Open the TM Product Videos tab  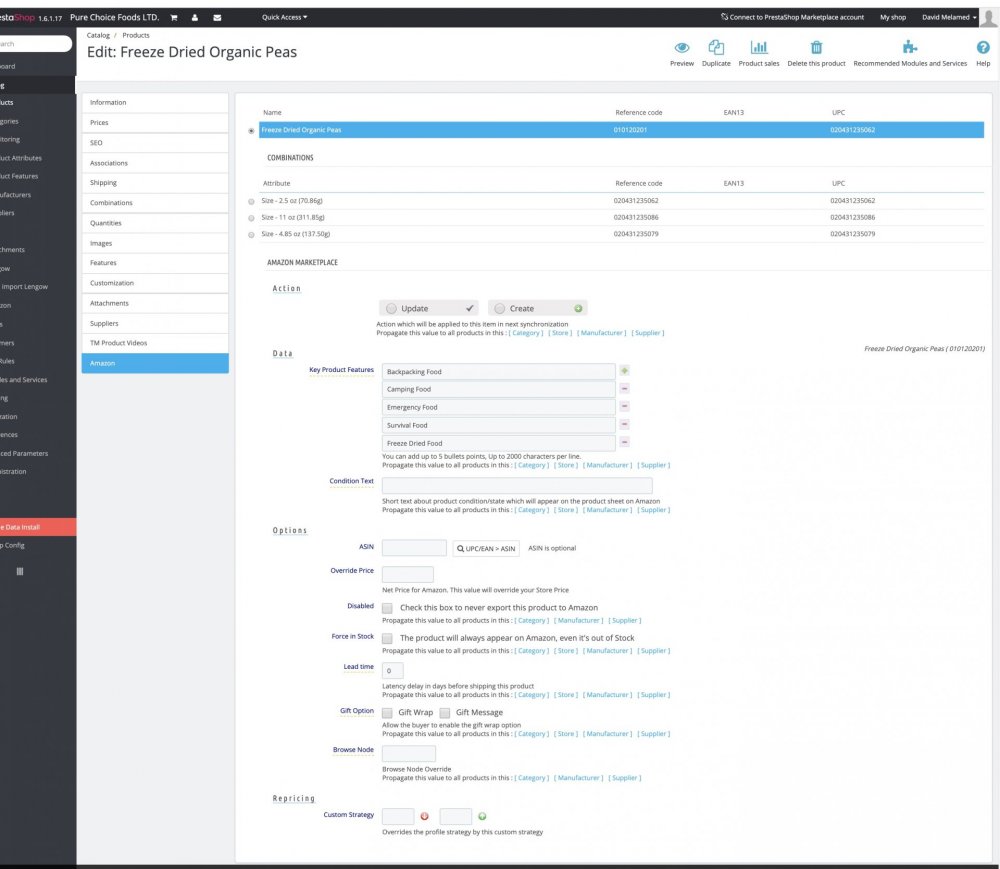(155, 343)
